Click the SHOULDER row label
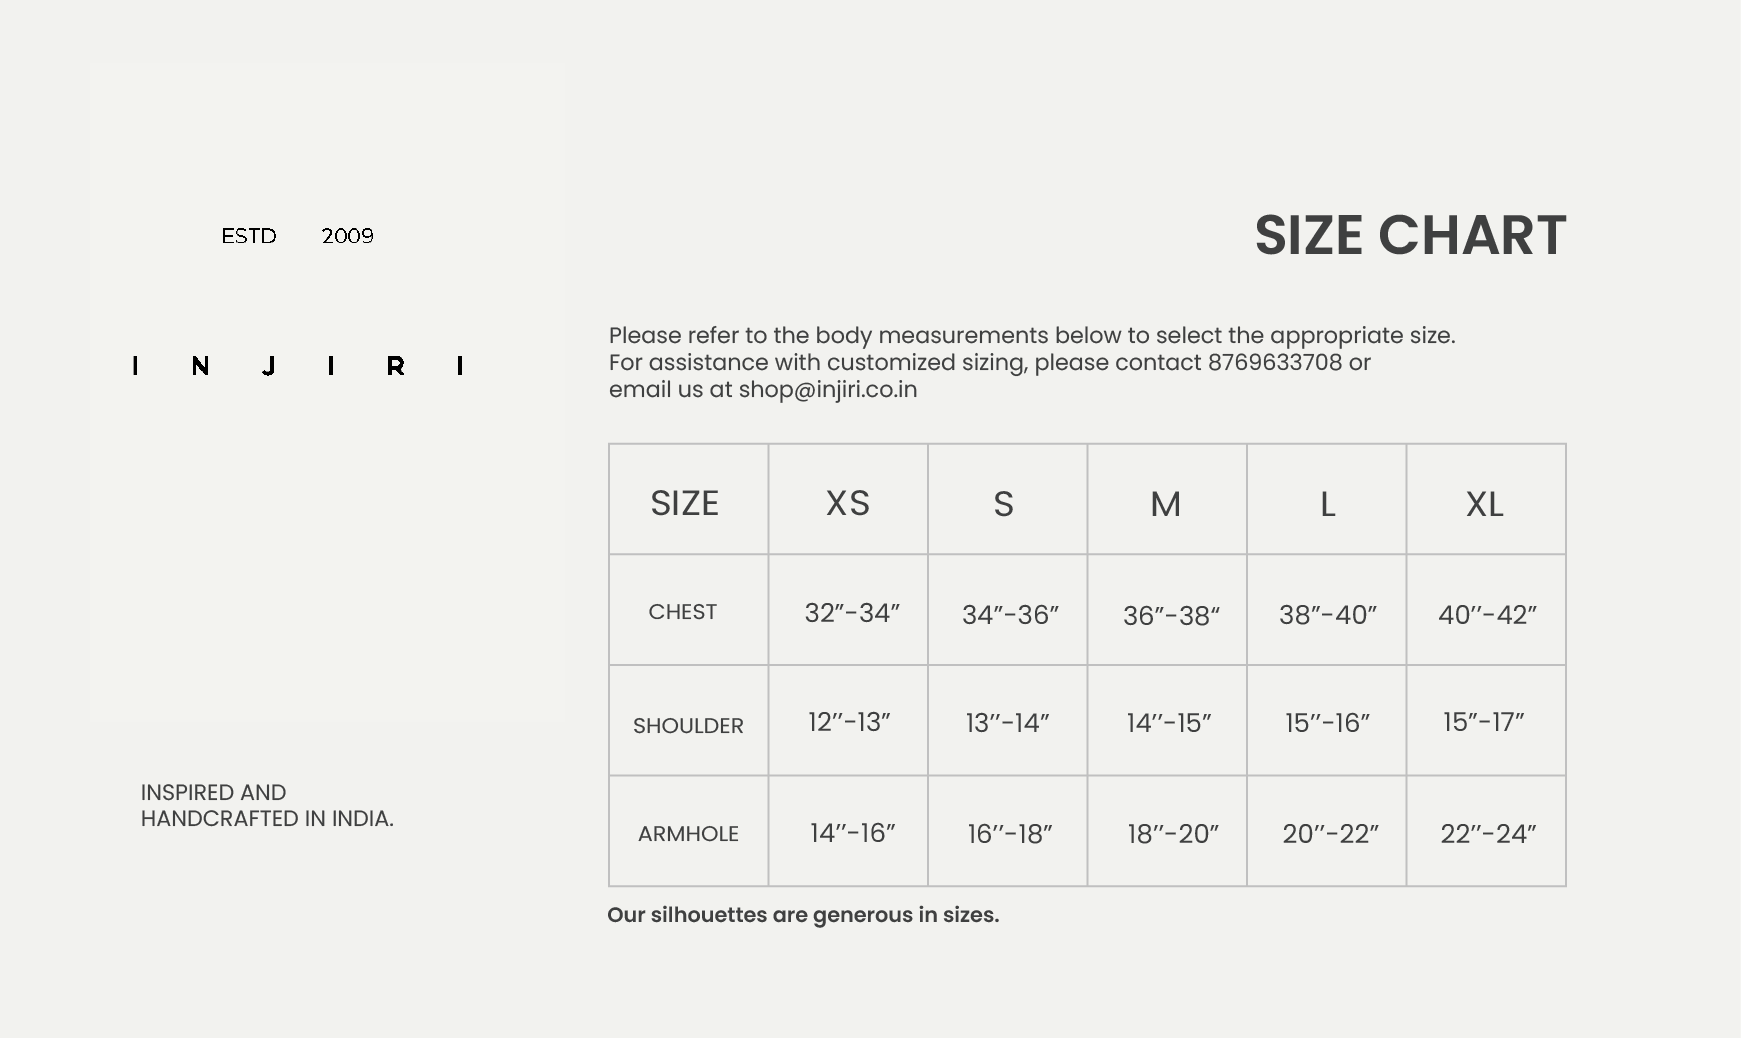The image size is (1741, 1038). tap(688, 726)
